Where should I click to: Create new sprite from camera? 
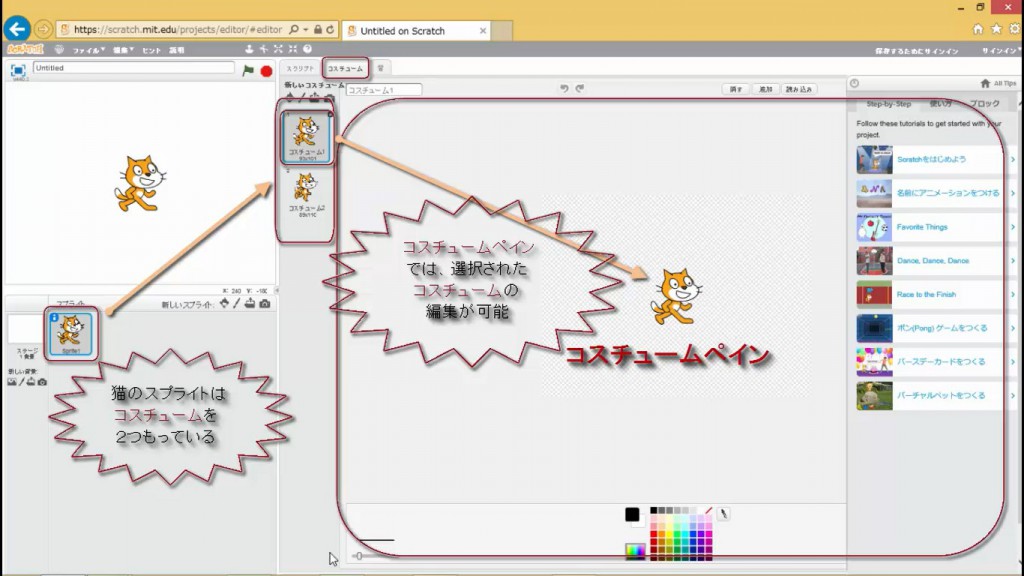coord(264,304)
